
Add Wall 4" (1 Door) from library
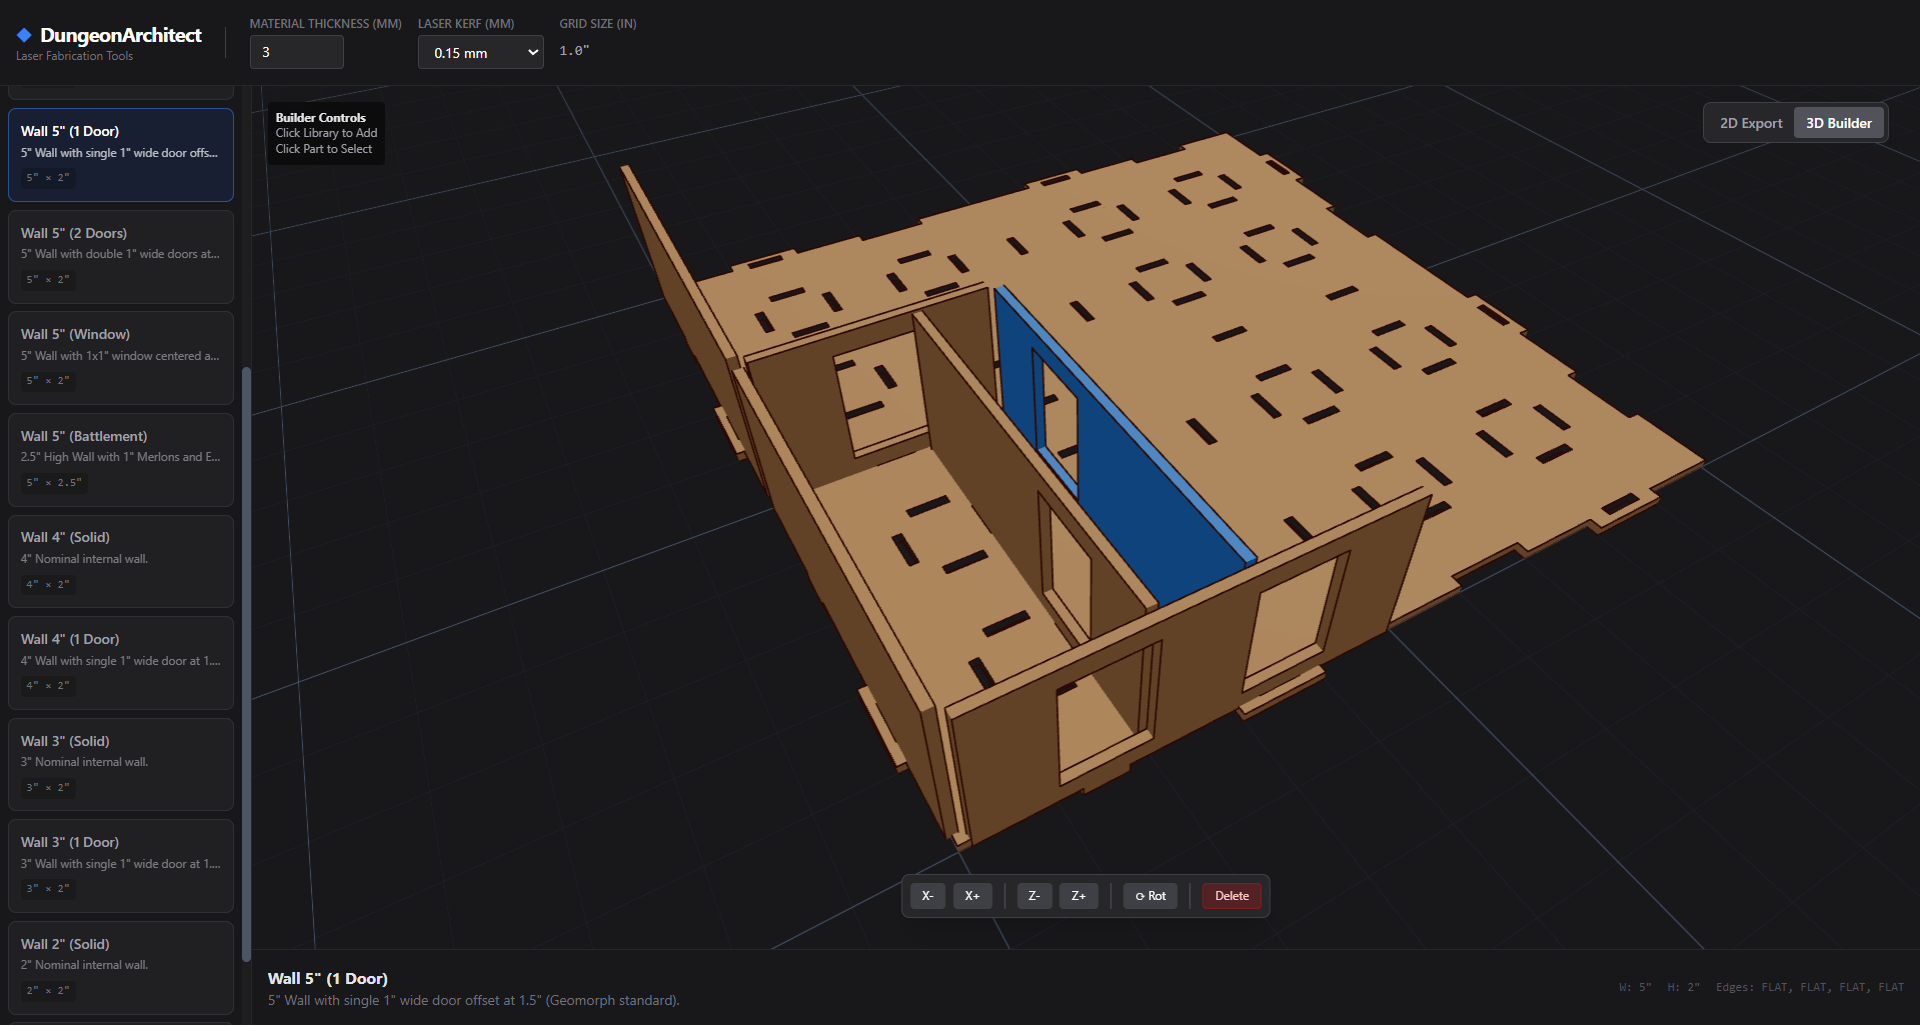[121, 663]
